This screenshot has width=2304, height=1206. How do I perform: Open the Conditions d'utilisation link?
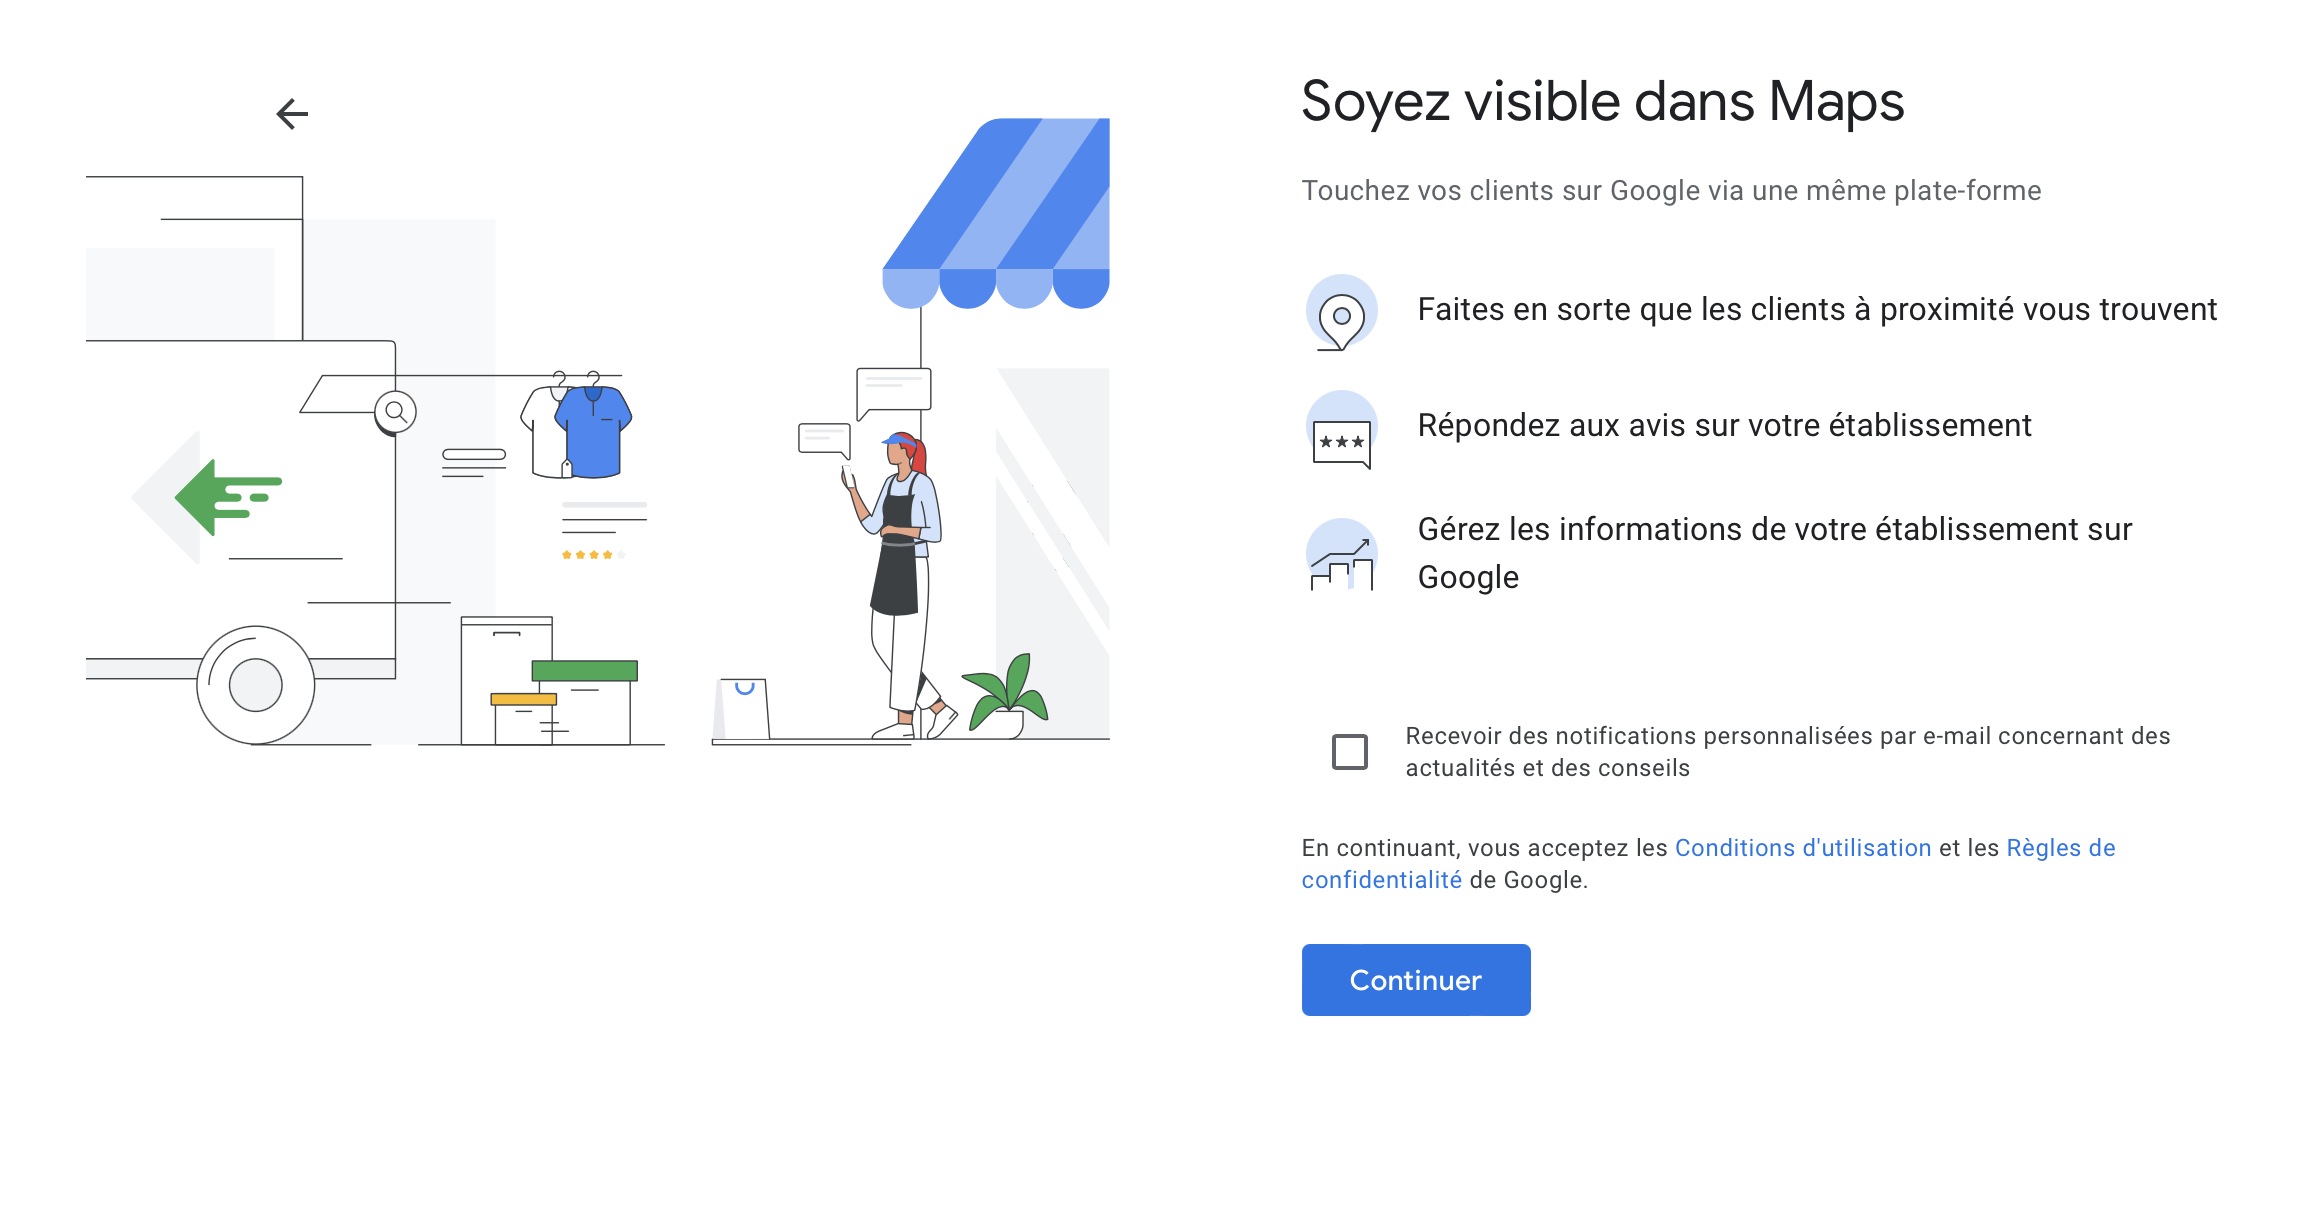click(1802, 848)
